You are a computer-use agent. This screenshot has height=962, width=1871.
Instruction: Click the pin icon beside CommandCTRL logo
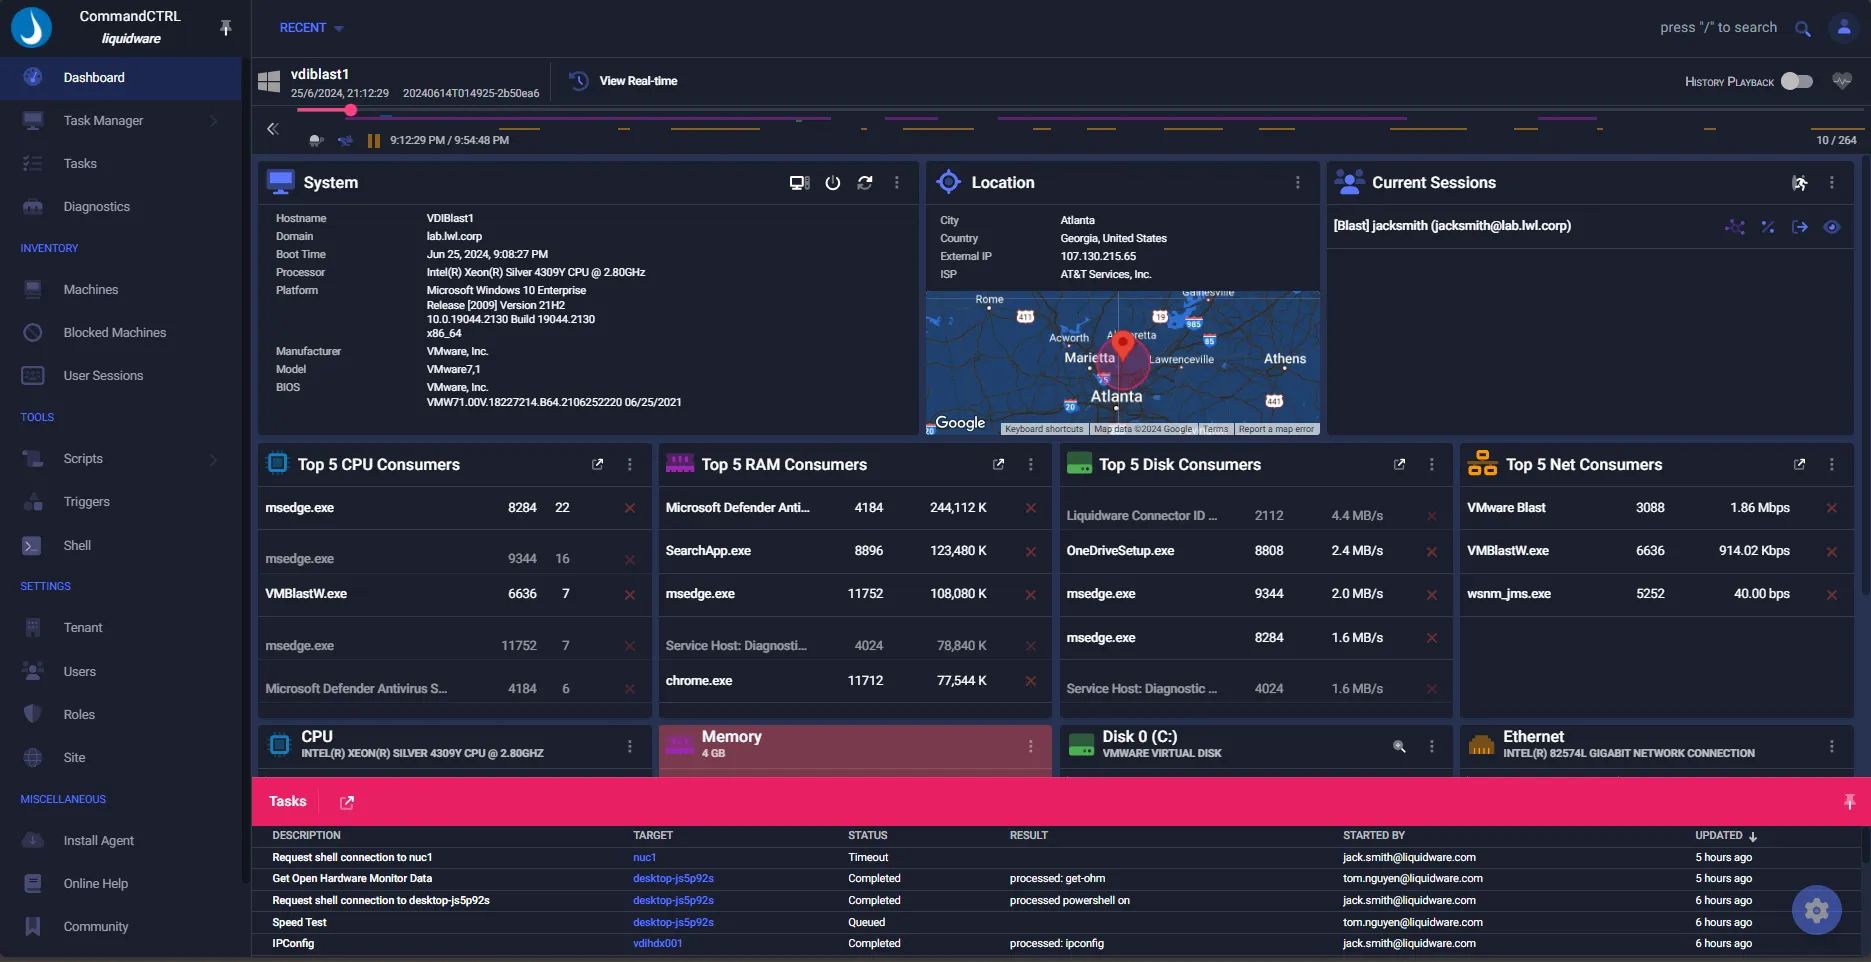click(225, 28)
